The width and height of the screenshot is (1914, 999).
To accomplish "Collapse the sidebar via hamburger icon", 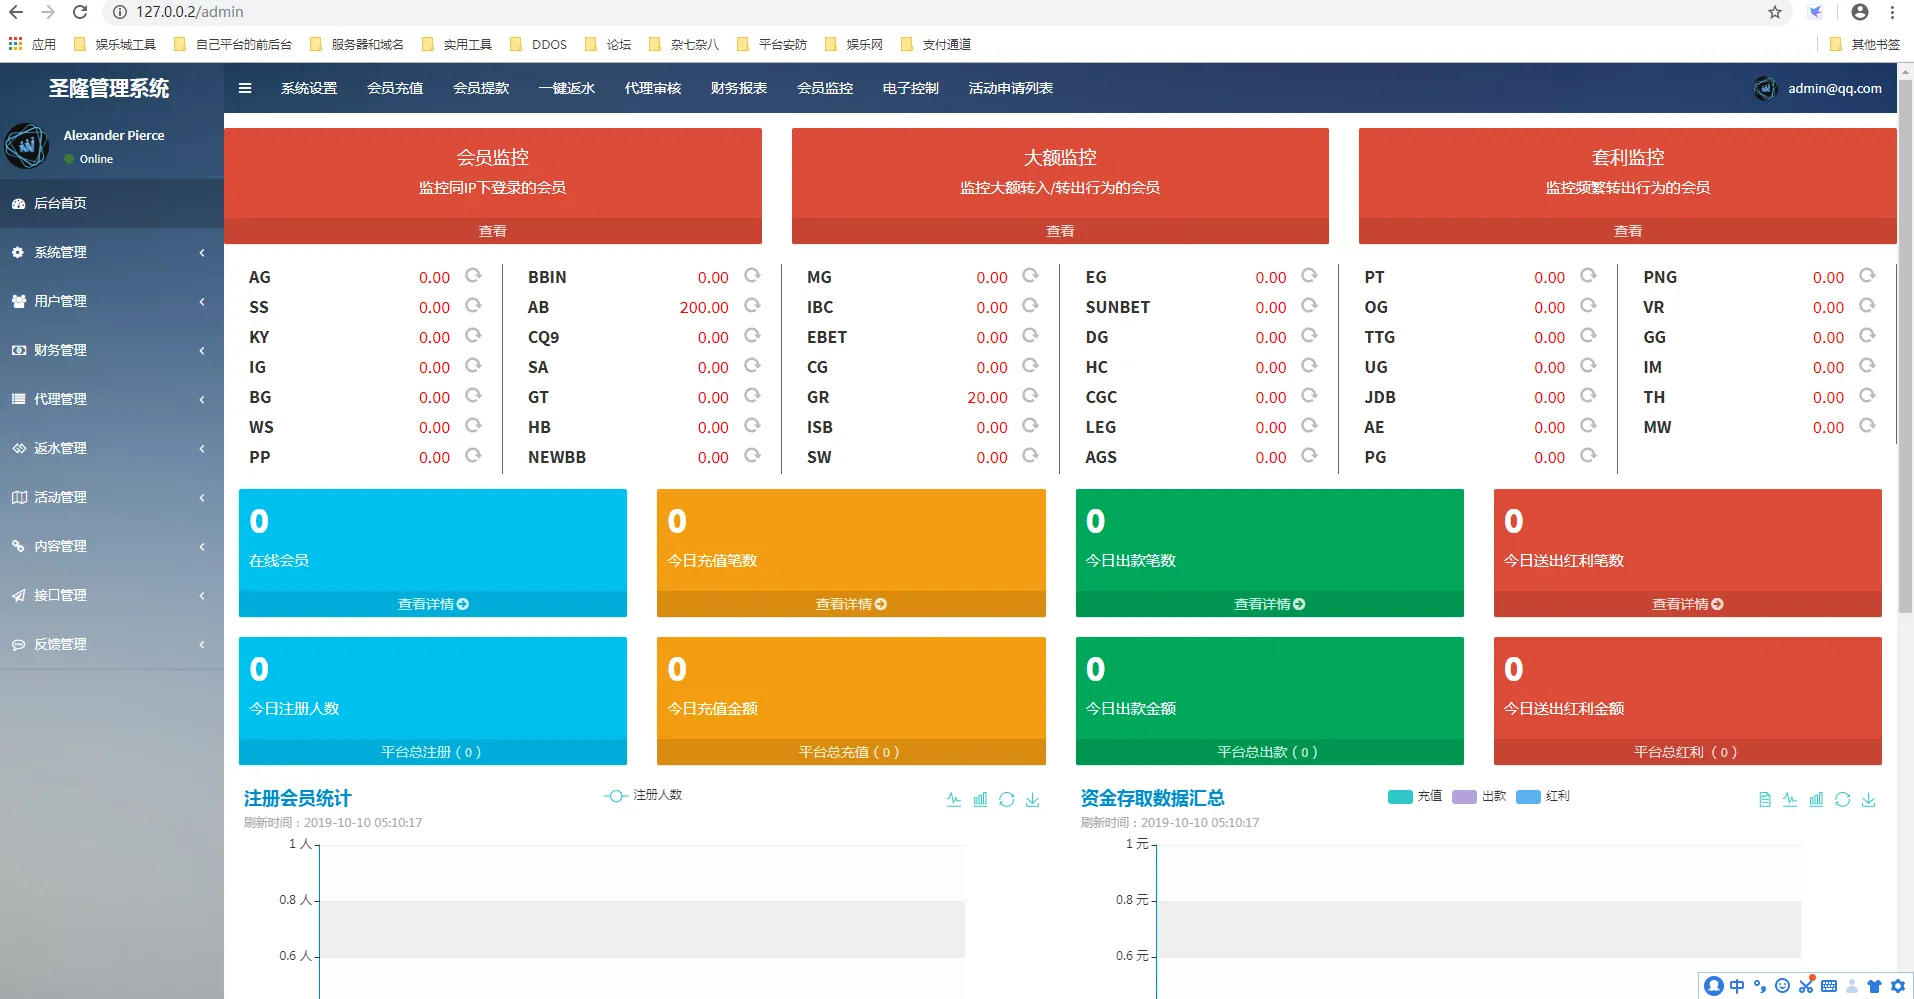I will click(244, 88).
